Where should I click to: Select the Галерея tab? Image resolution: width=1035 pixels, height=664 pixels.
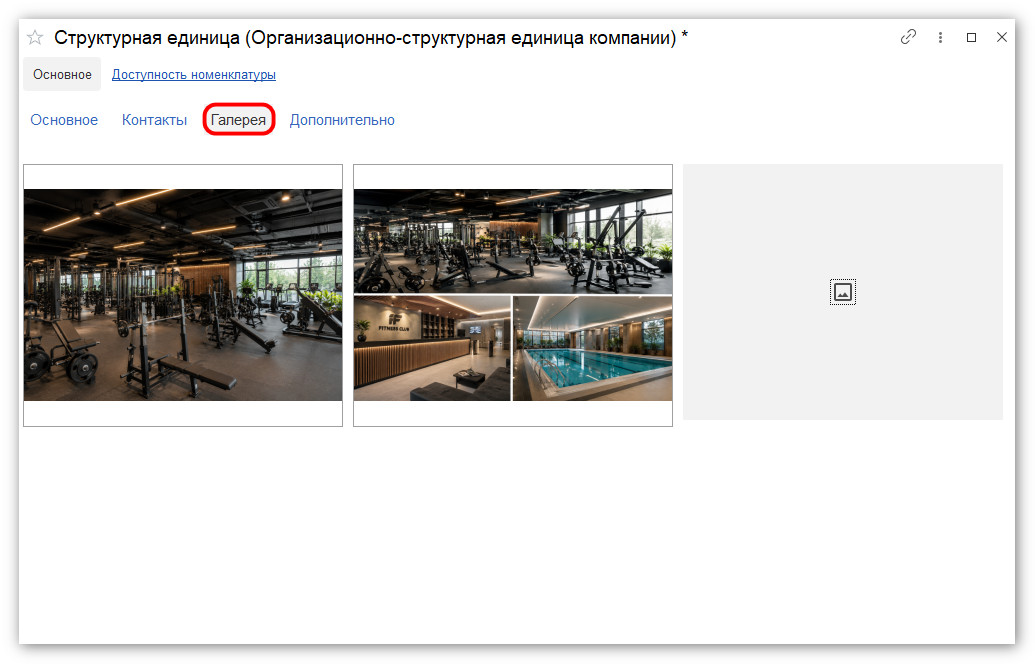(238, 120)
